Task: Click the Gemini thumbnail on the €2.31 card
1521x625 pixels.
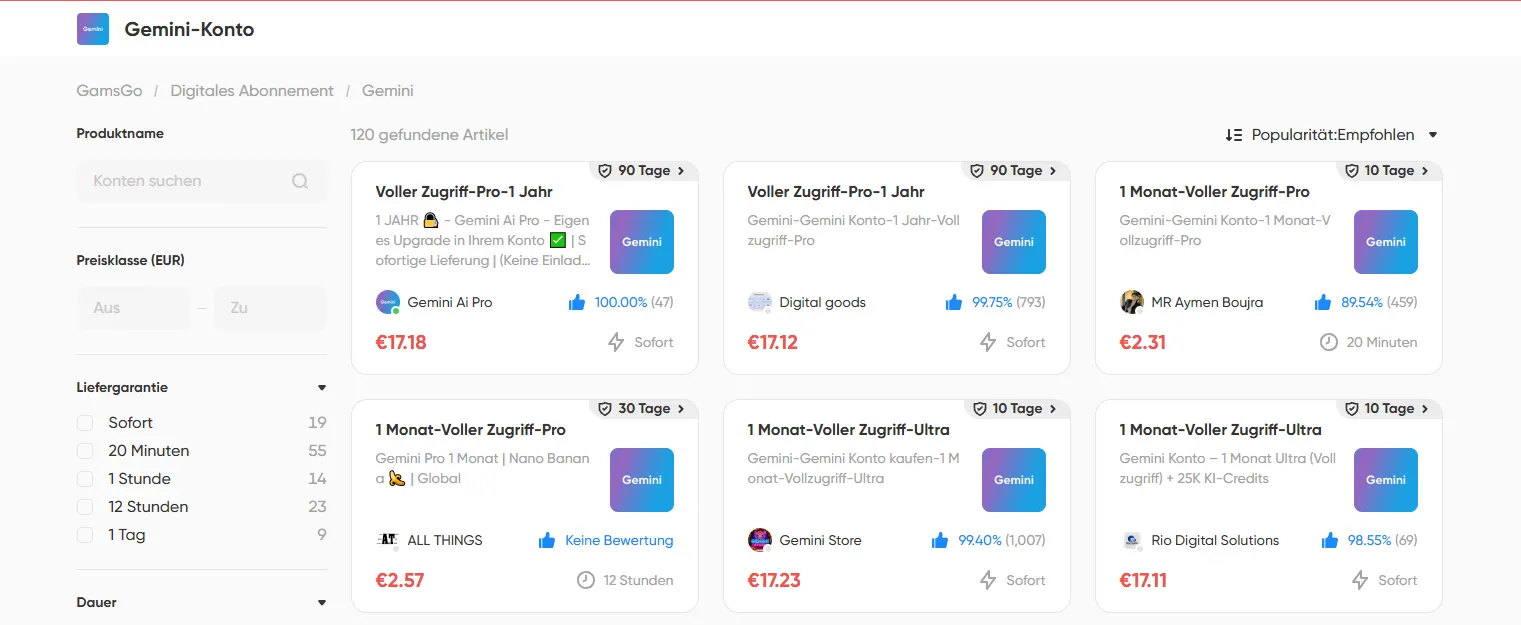Action: click(x=1385, y=242)
